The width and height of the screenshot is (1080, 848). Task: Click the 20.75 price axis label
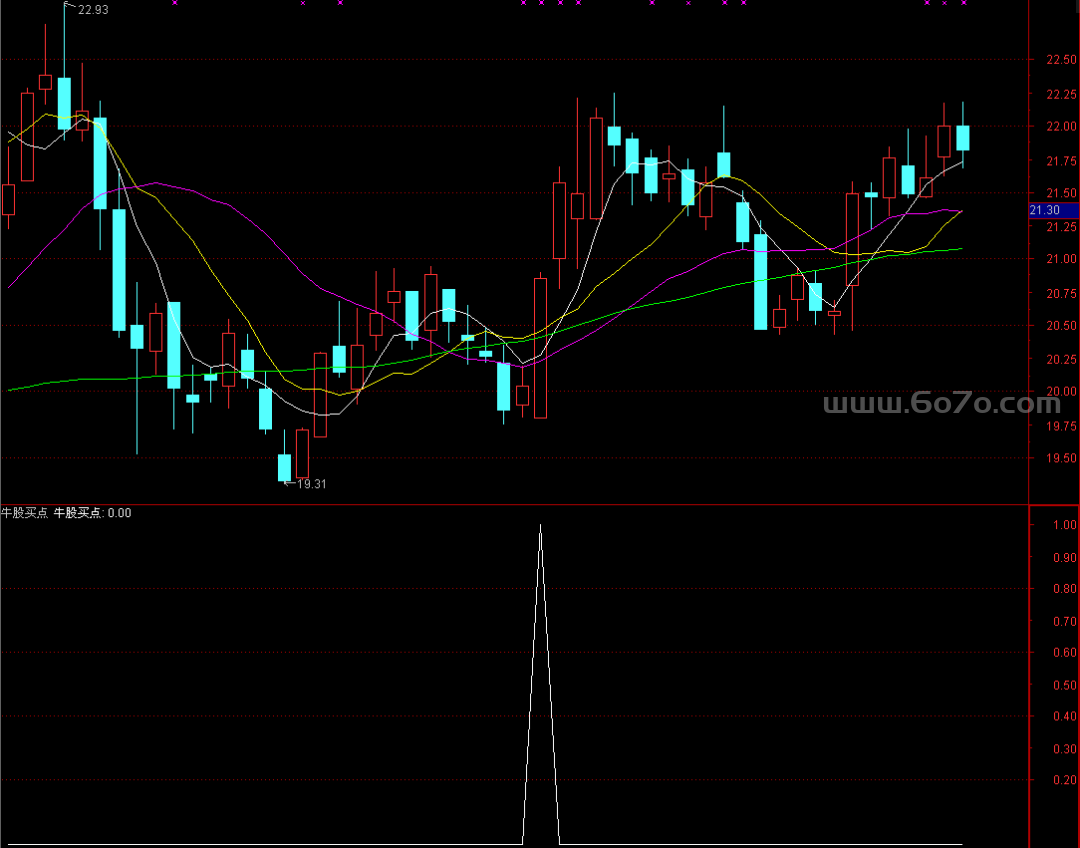pyautogui.click(x=1061, y=293)
